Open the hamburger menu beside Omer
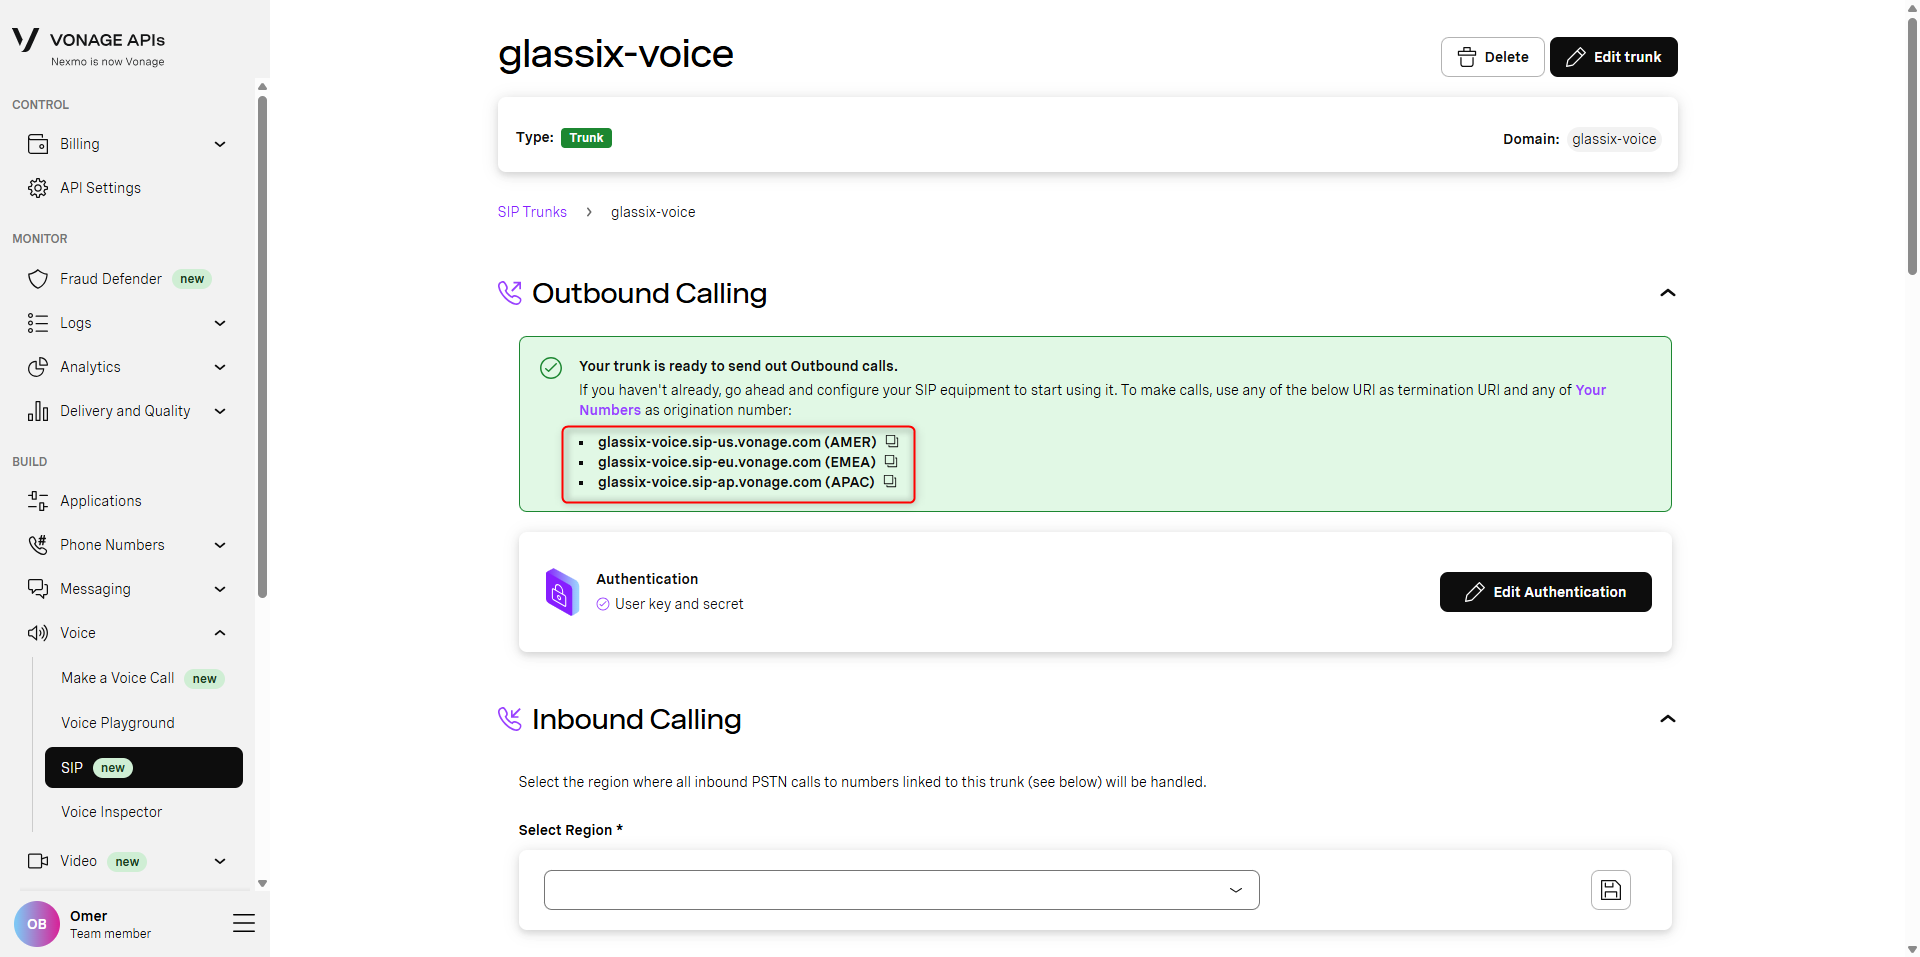The height and width of the screenshot is (957, 1920). click(244, 923)
